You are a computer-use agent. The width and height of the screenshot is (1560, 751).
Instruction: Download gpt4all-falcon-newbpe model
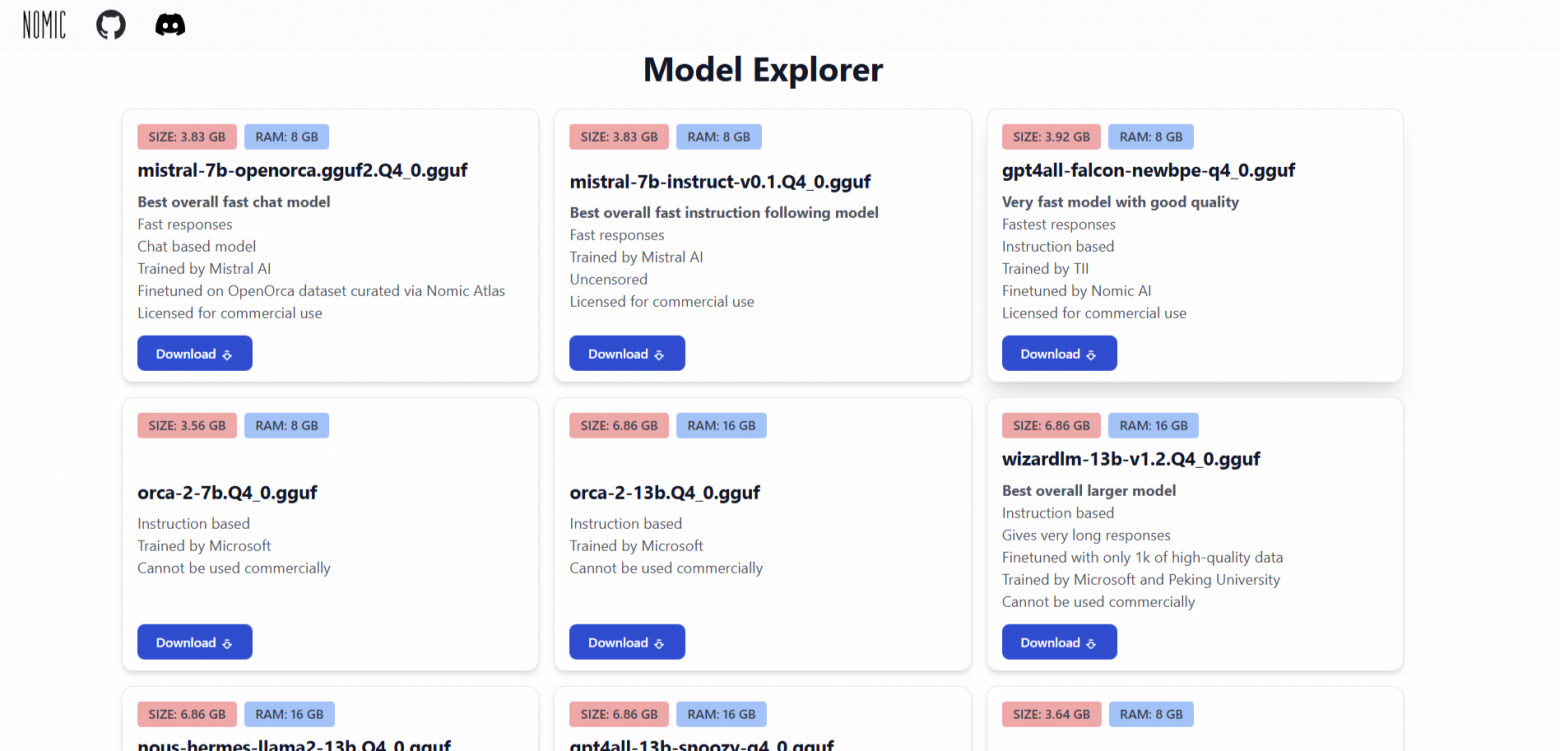(1059, 354)
